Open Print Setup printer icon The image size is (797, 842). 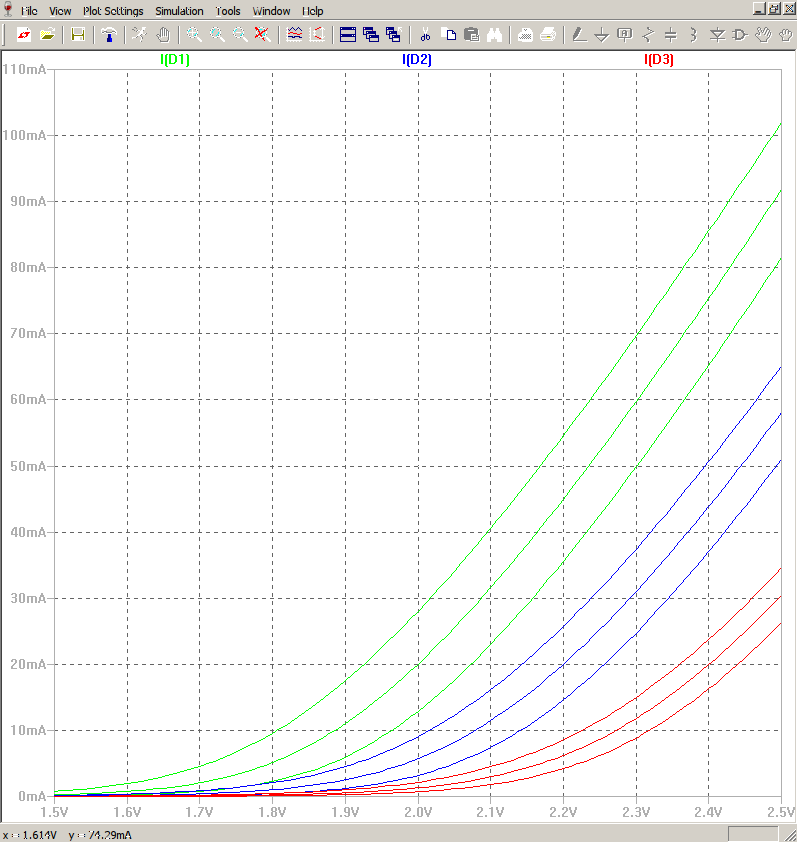pyautogui.click(x=525, y=35)
